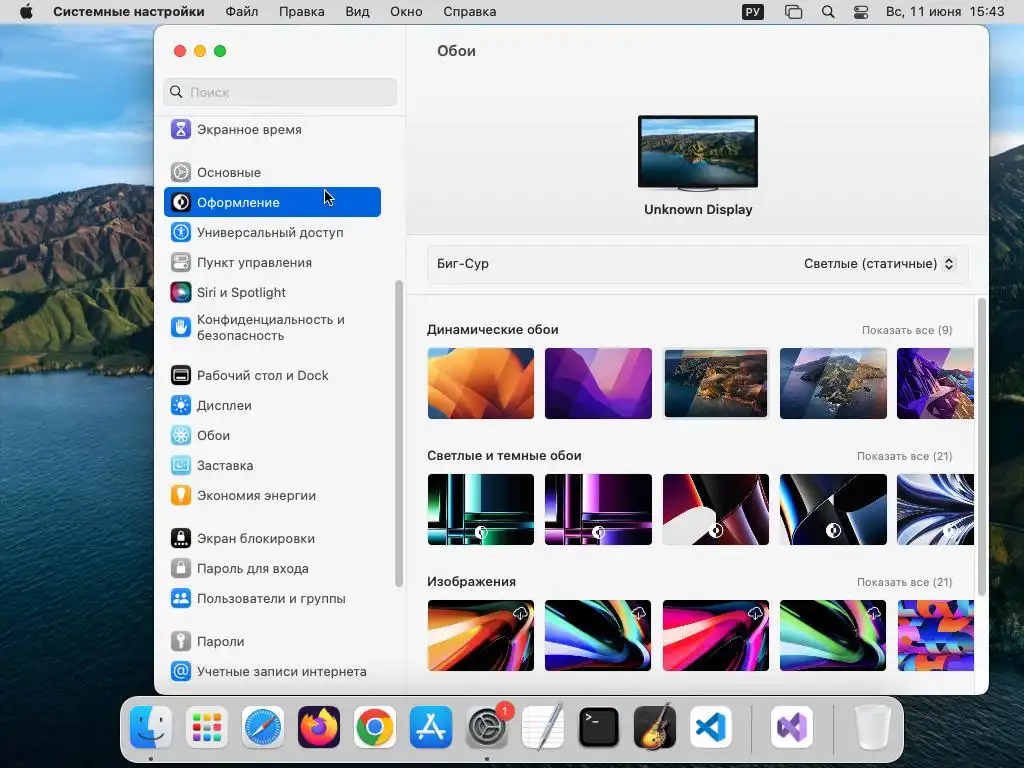Image resolution: width=1024 pixels, height=768 pixels.
Task: Open Control Center in menu bar
Action: click(861, 12)
